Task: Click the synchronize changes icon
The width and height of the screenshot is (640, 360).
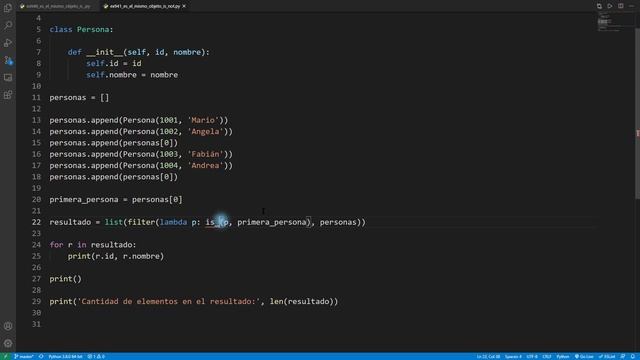Action: (41, 356)
